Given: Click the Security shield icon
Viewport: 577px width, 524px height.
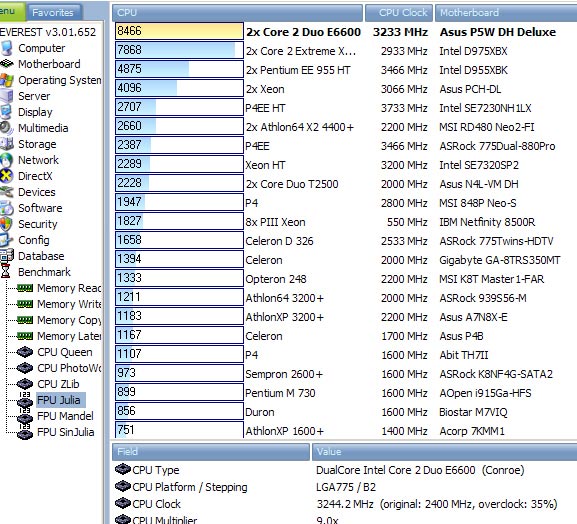Looking at the screenshot, I should click(6, 224).
